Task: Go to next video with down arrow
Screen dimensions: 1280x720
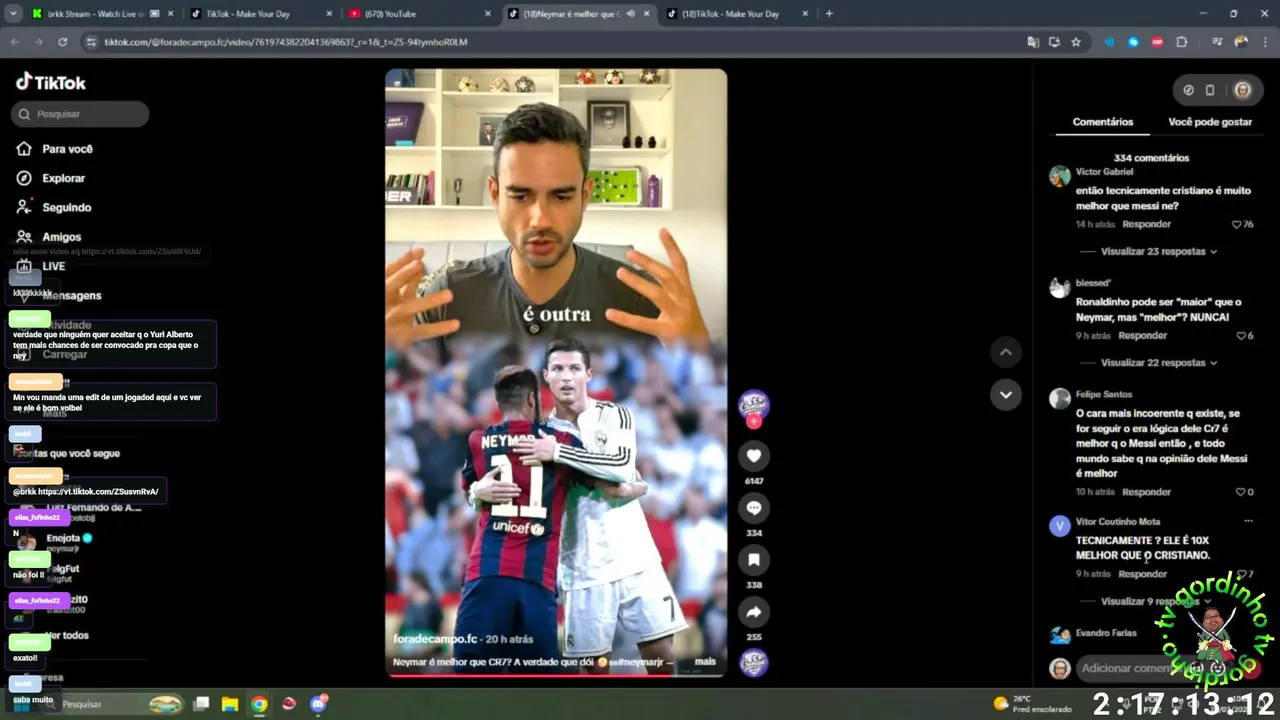Action: click(1006, 394)
